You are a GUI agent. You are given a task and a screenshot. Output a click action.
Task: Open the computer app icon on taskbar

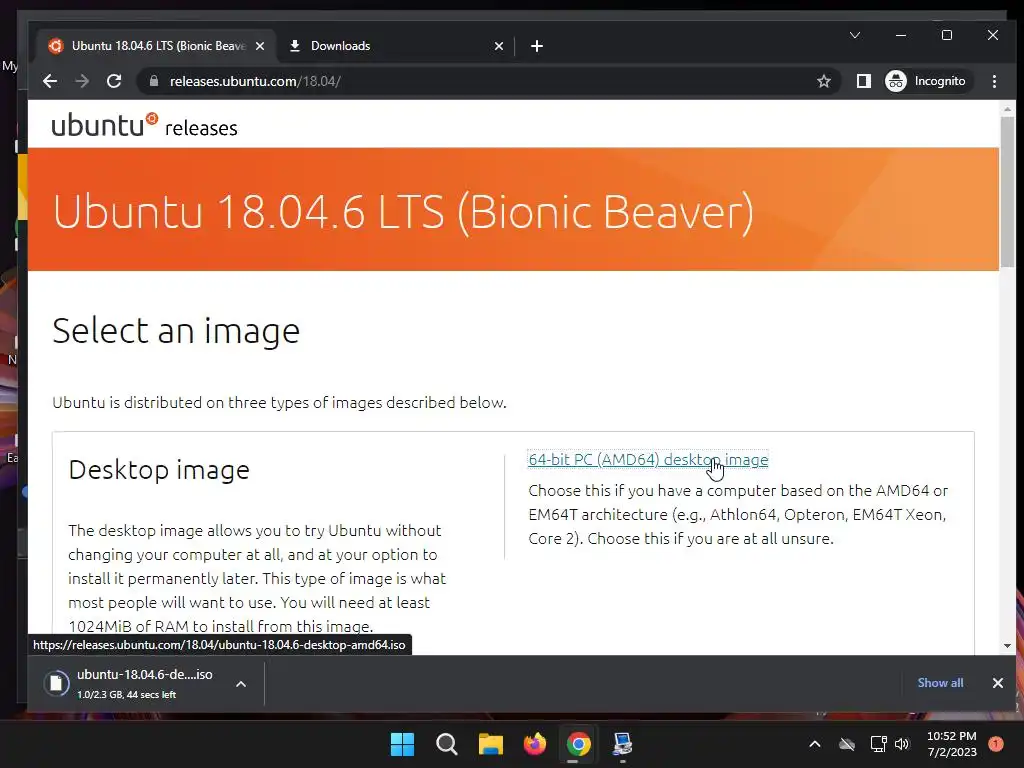click(x=622, y=744)
